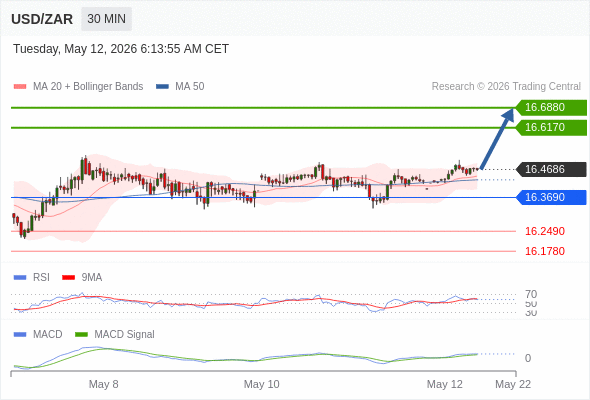Viewport: 590px width, 400px height.
Task: Select the 16.6170 resistance price tag
Action: 551,128
